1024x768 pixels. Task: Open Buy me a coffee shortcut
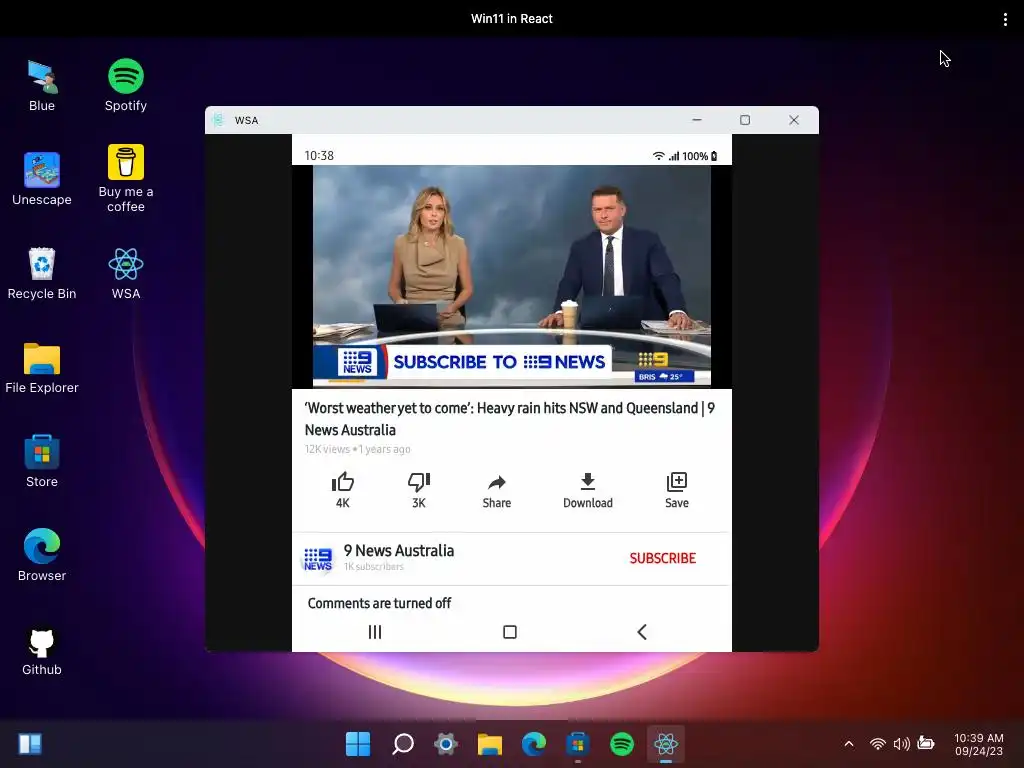(125, 179)
